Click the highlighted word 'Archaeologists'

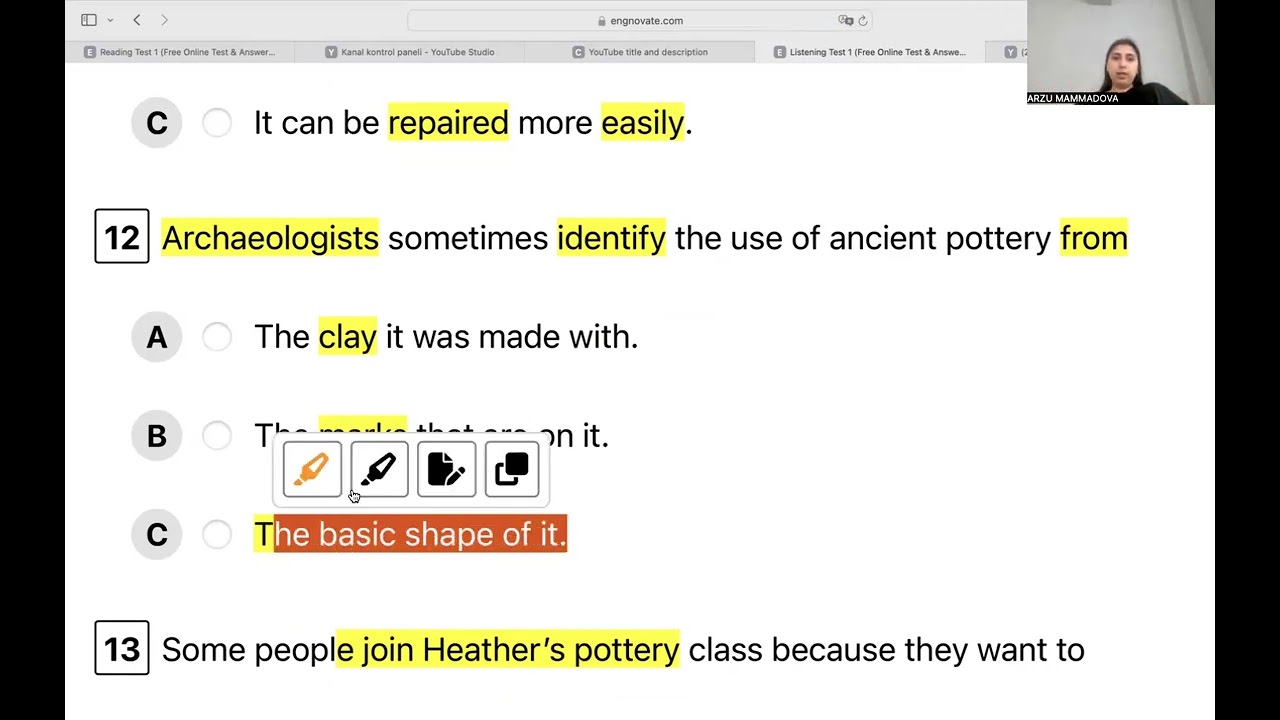coord(270,238)
